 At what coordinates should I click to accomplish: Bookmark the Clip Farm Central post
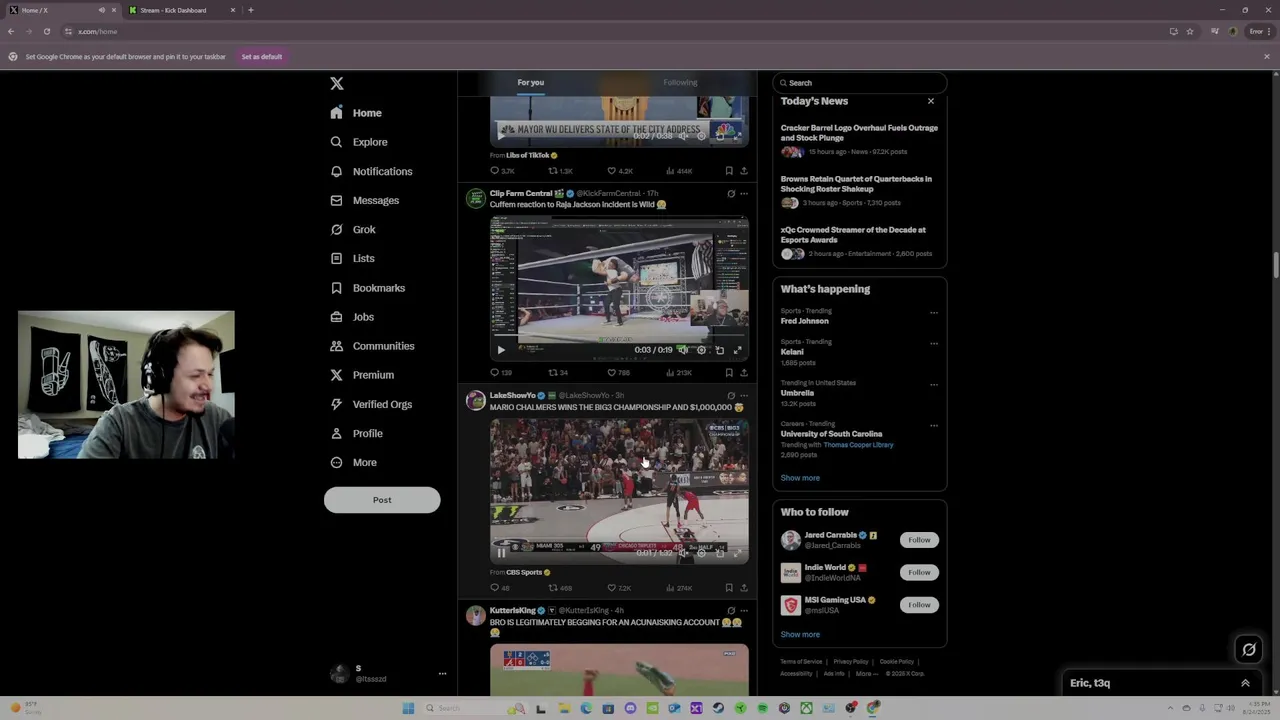729,373
